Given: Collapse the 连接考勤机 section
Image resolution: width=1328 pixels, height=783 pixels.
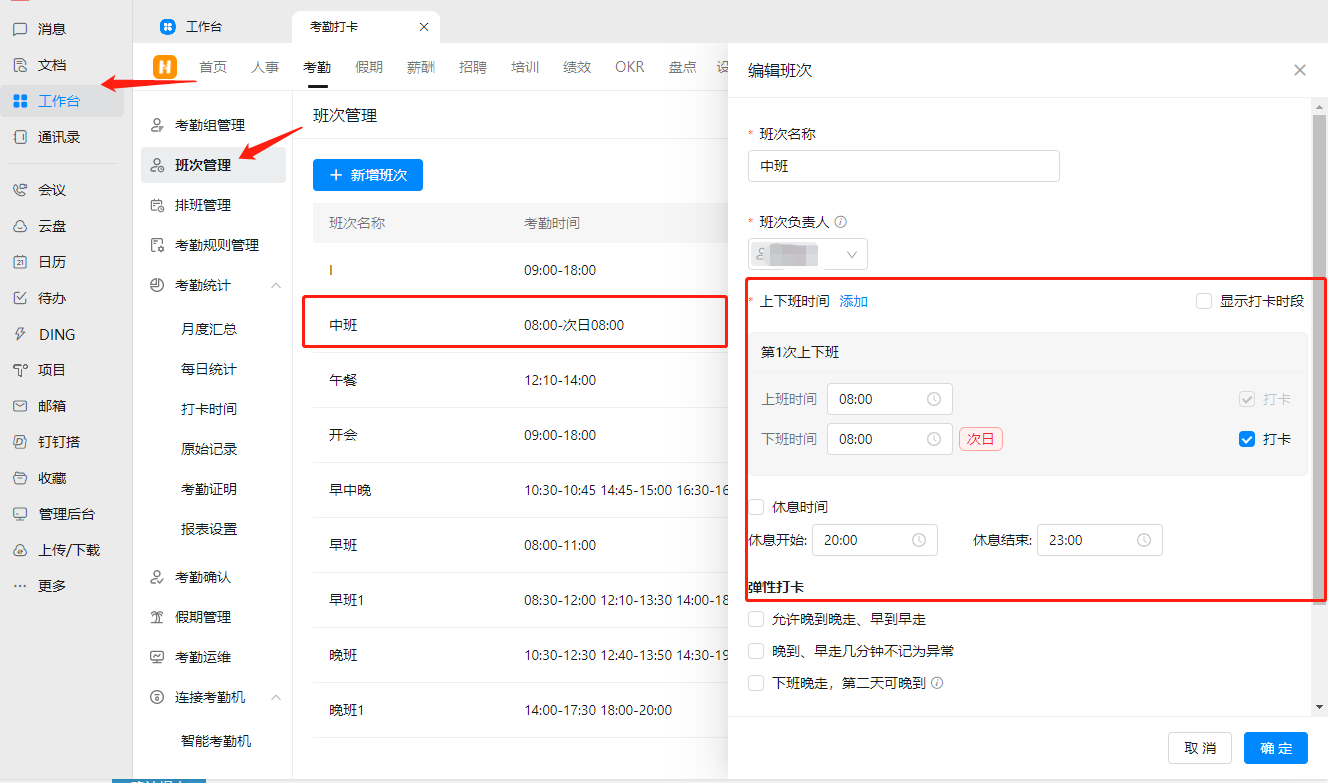Looking at the screenshot, I should [276, 697].
